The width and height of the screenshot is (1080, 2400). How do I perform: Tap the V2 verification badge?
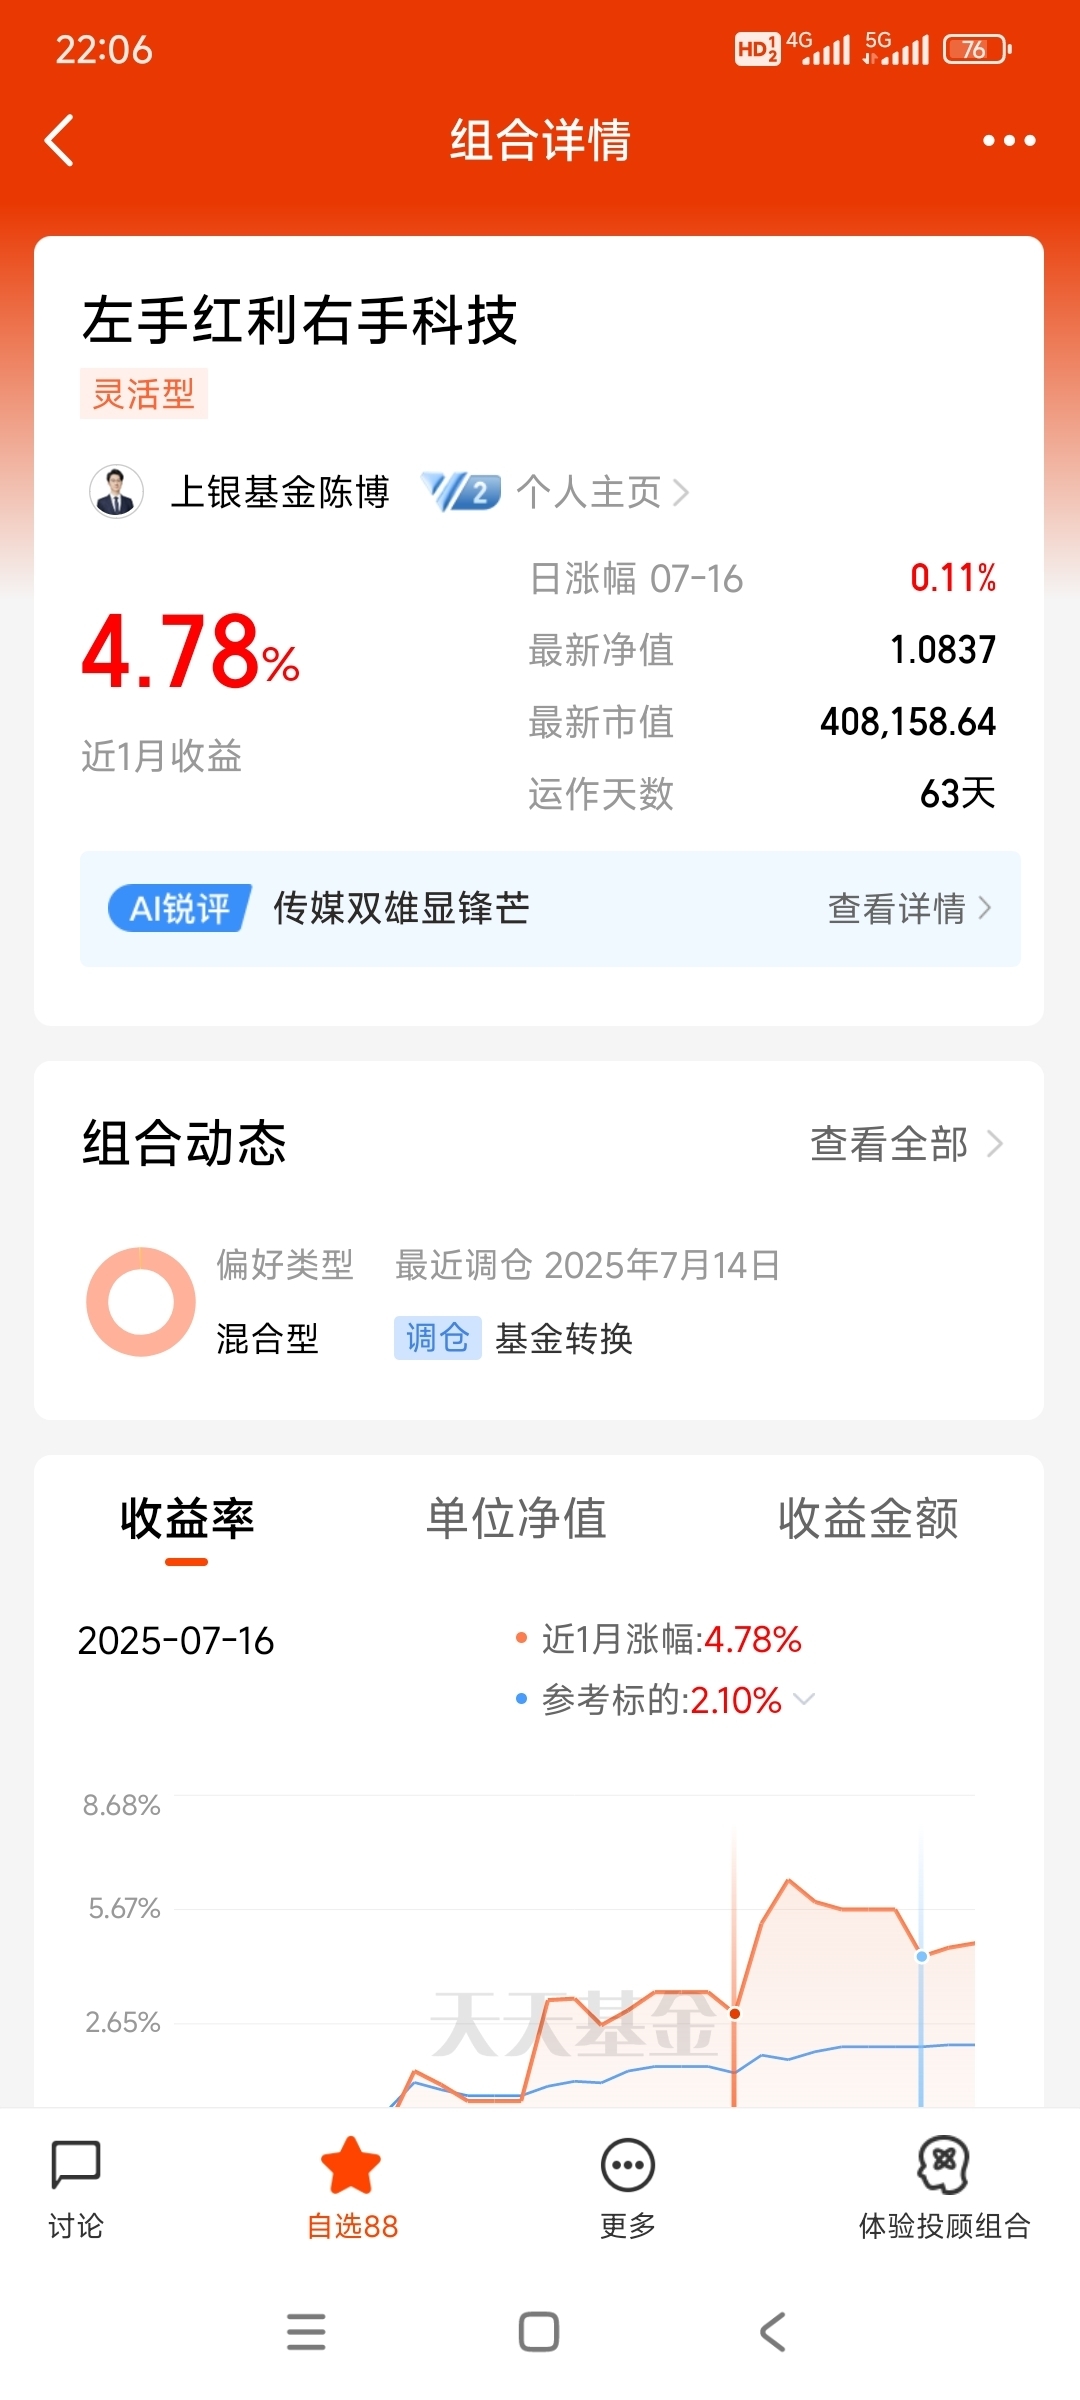461,492
